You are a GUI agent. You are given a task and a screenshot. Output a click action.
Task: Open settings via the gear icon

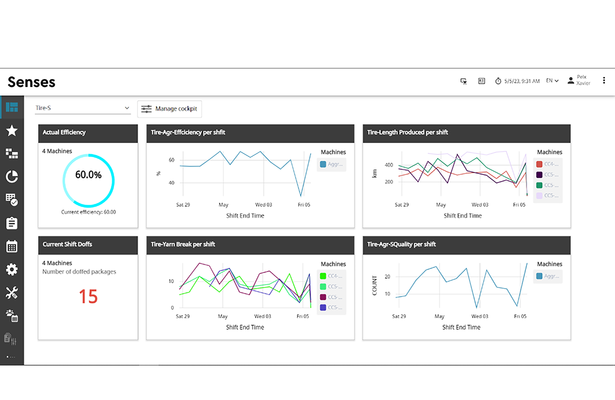[12, 269]
